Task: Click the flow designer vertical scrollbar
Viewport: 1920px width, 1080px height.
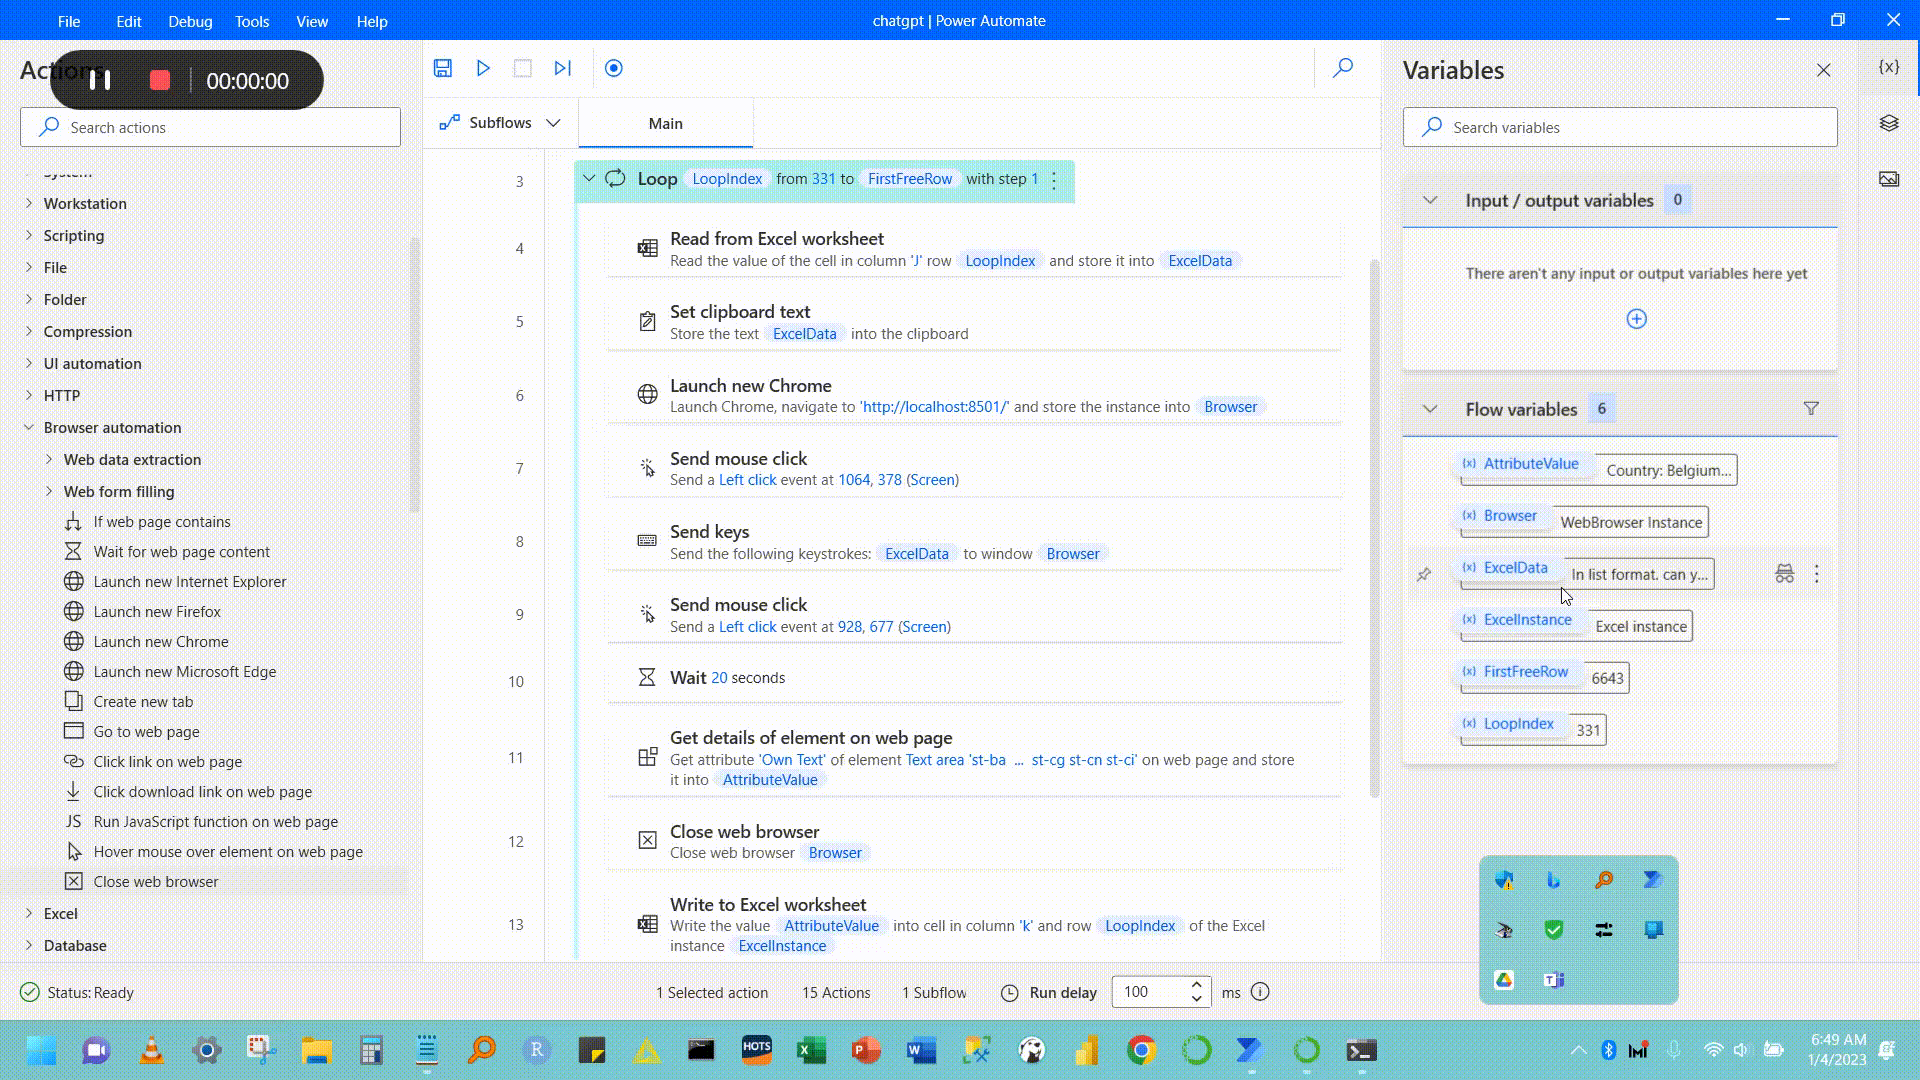Action: point(1374,529)
